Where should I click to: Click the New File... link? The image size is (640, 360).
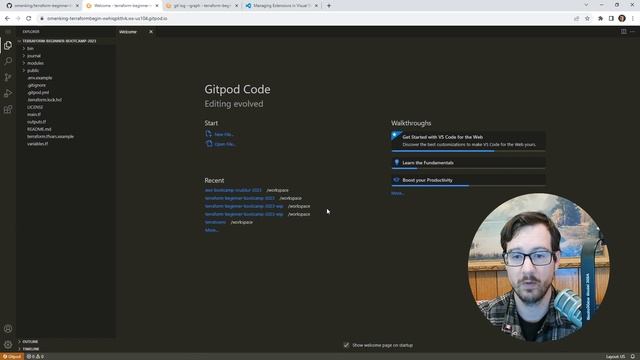(x=224, y=134)
